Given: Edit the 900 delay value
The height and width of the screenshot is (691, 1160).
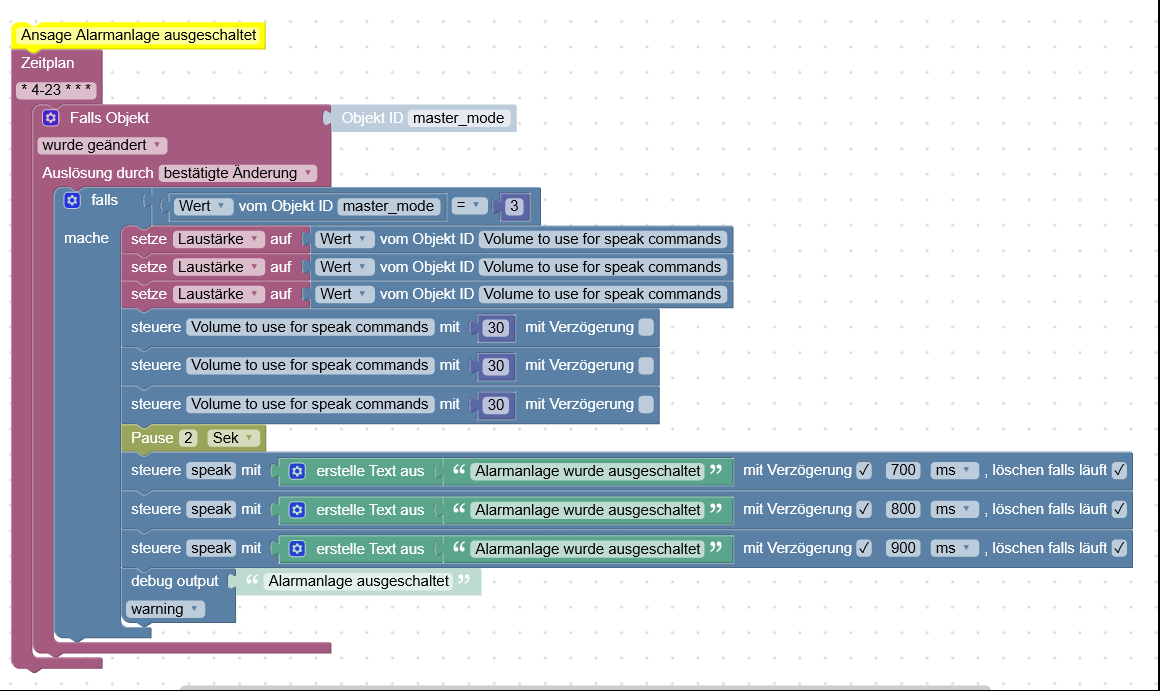Looking at the screenshot, I should pos(903,547).
